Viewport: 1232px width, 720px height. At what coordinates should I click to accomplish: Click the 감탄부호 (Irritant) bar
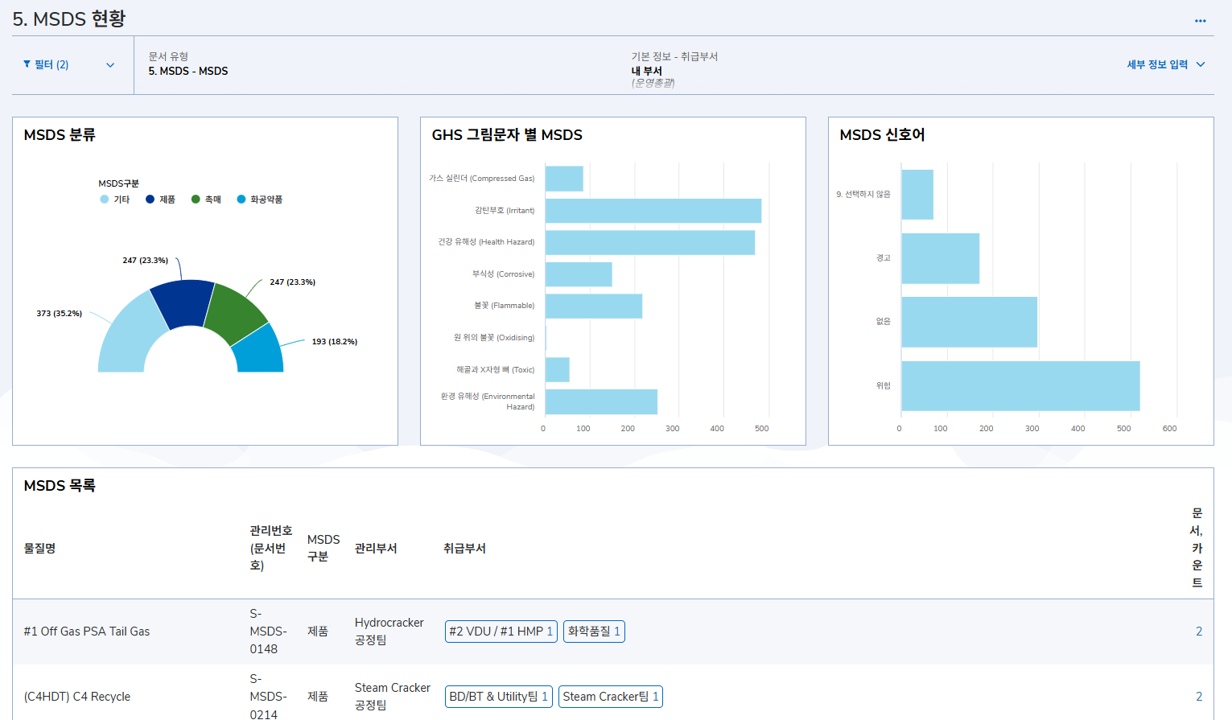tap(653, 211)
